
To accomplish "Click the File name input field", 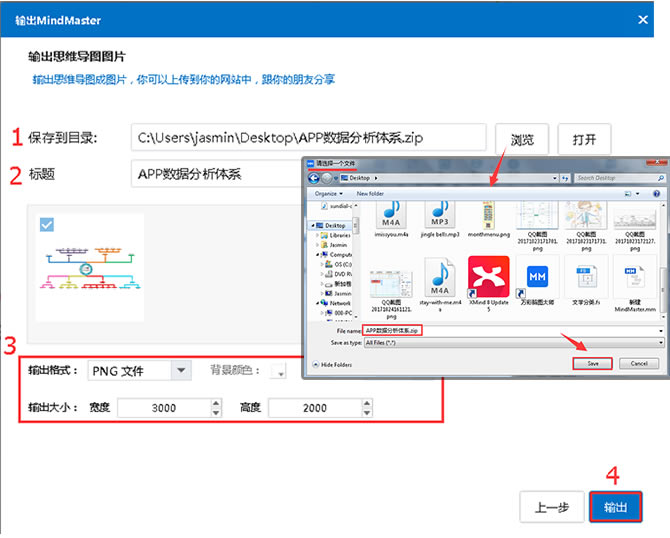I will 513,330.
